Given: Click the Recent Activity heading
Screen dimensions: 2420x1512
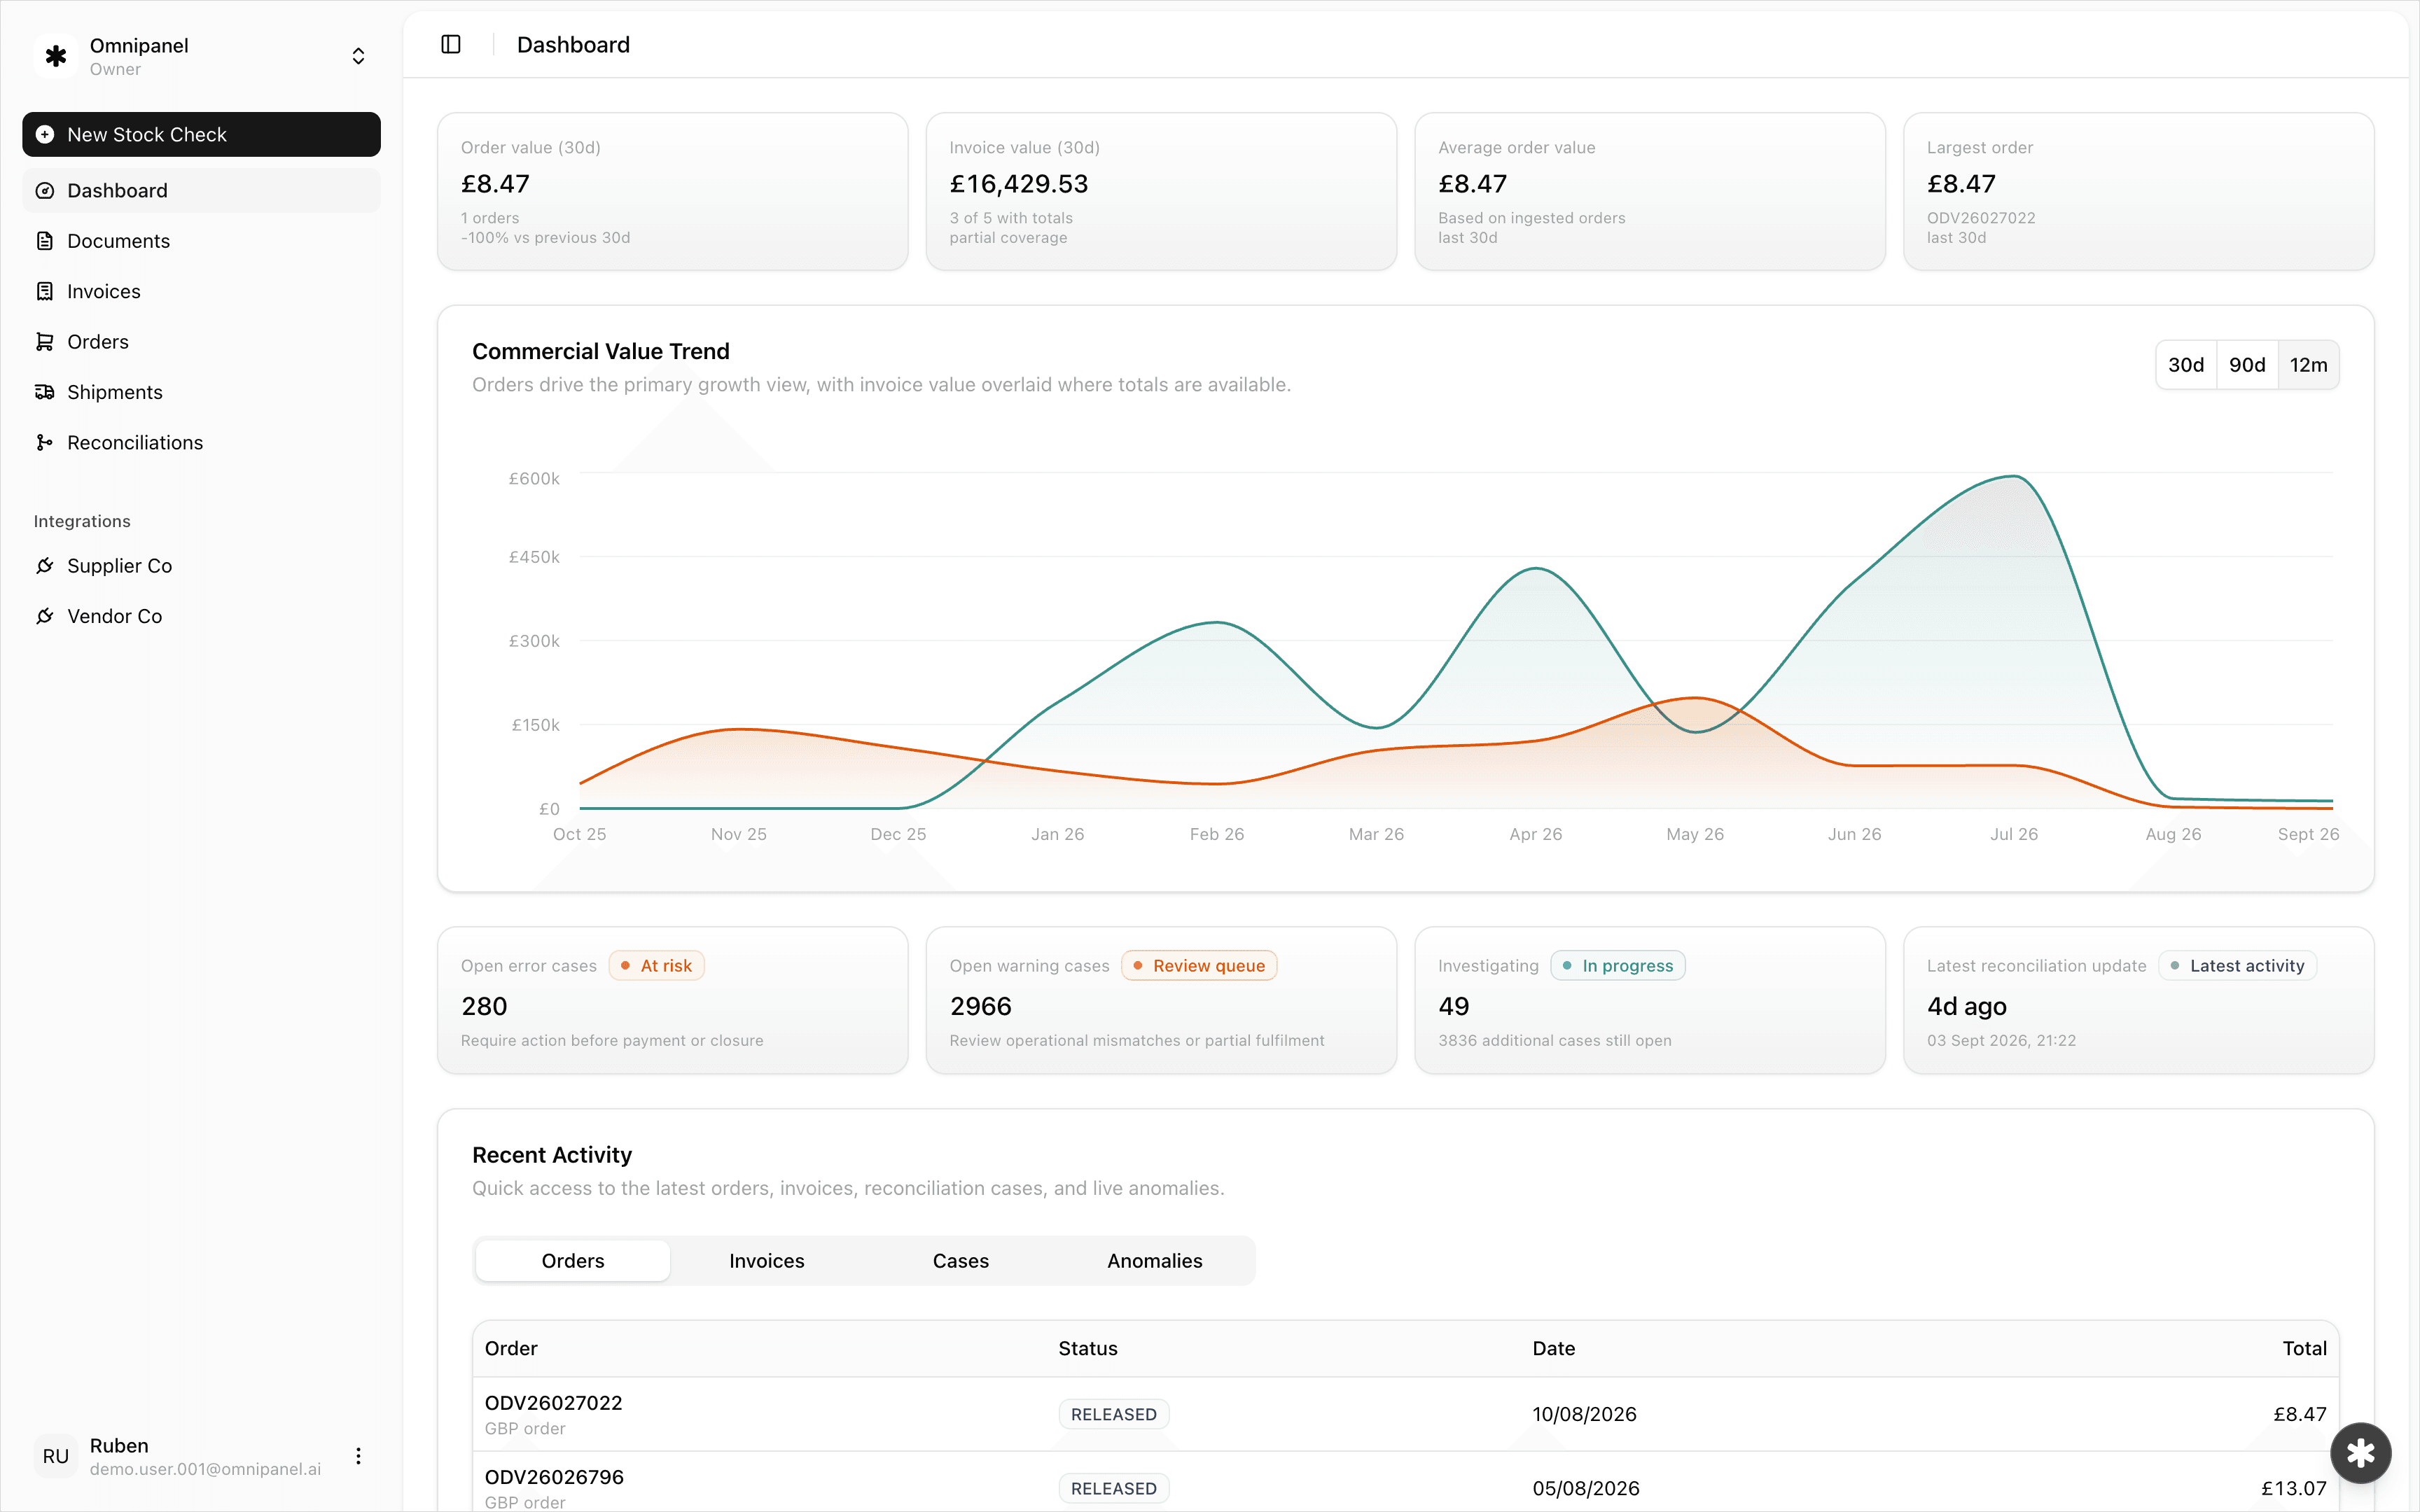Looking at the screenshot, I should pyautogui.click(x=552, y=1155).
